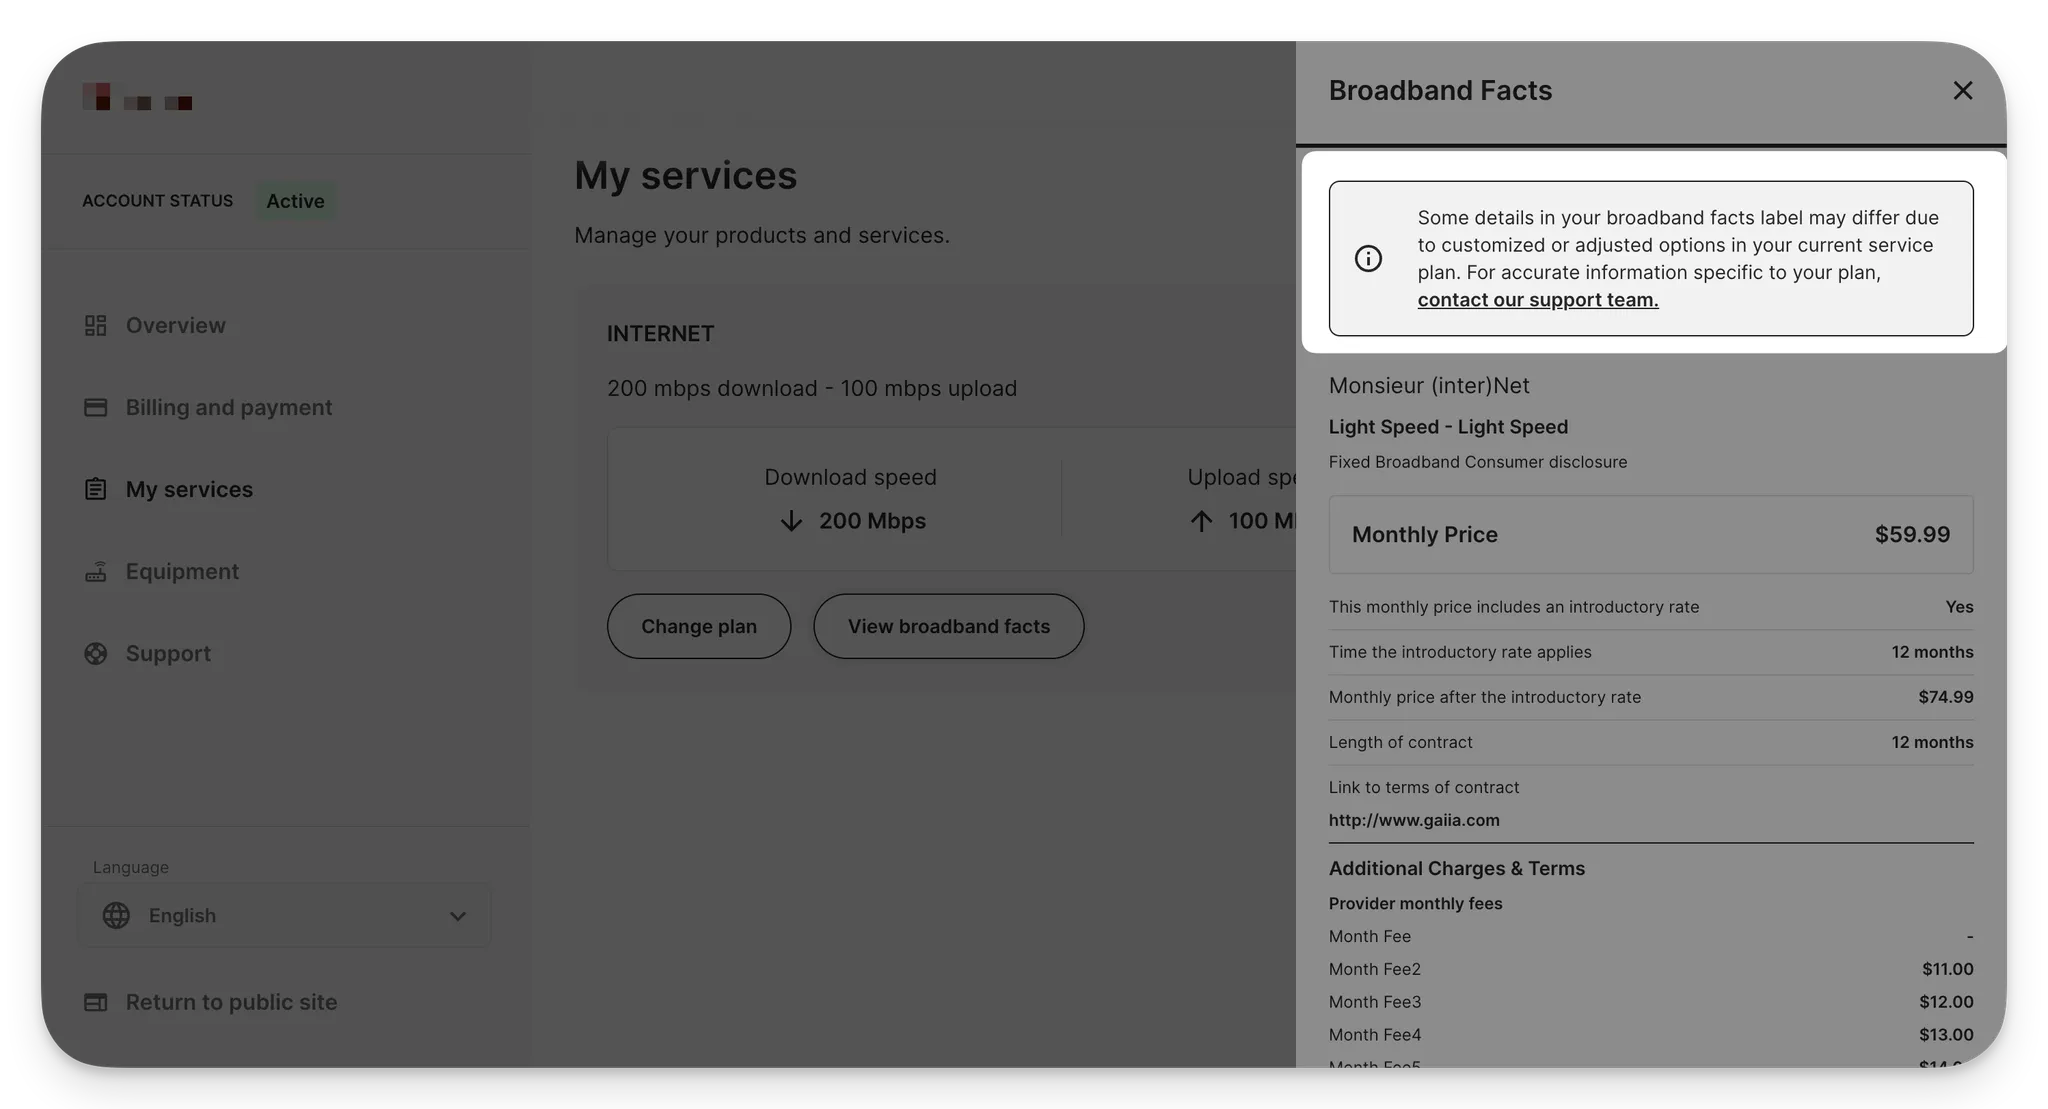Click View broadband facts button
This screenshot has height=1109, width=2048.
coord(948,627)
